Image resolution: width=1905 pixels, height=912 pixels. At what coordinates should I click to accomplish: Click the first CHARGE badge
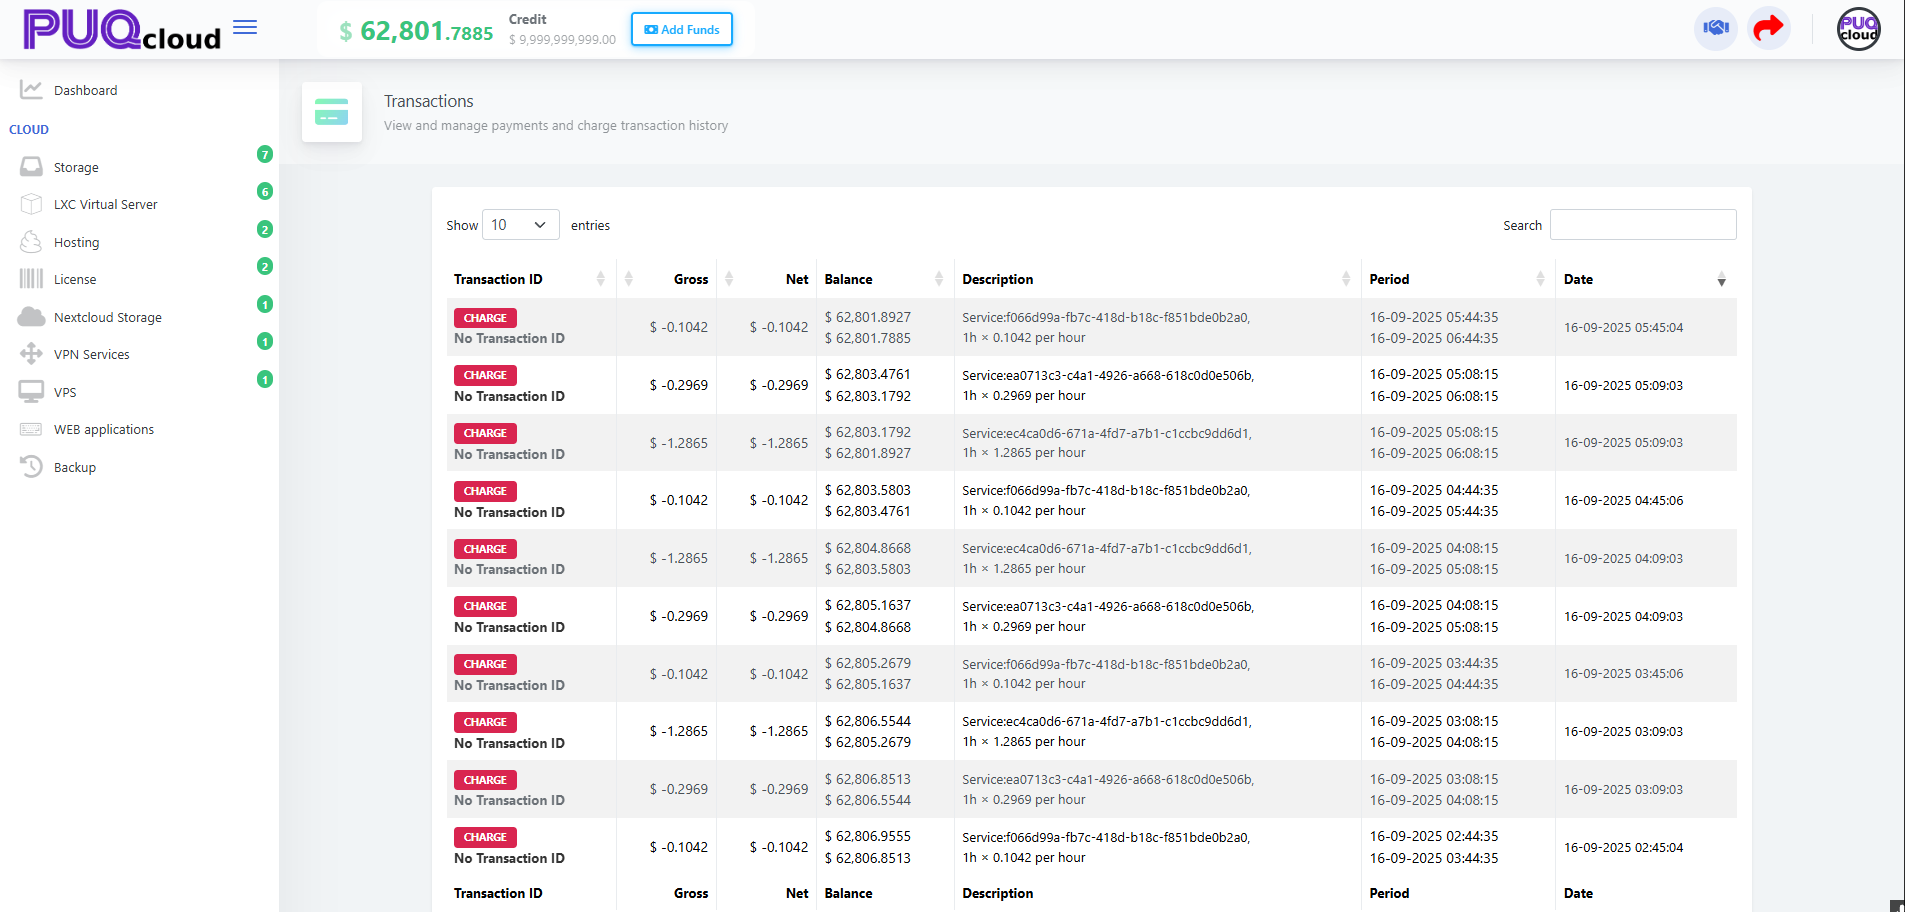click(x=485, y=318)
